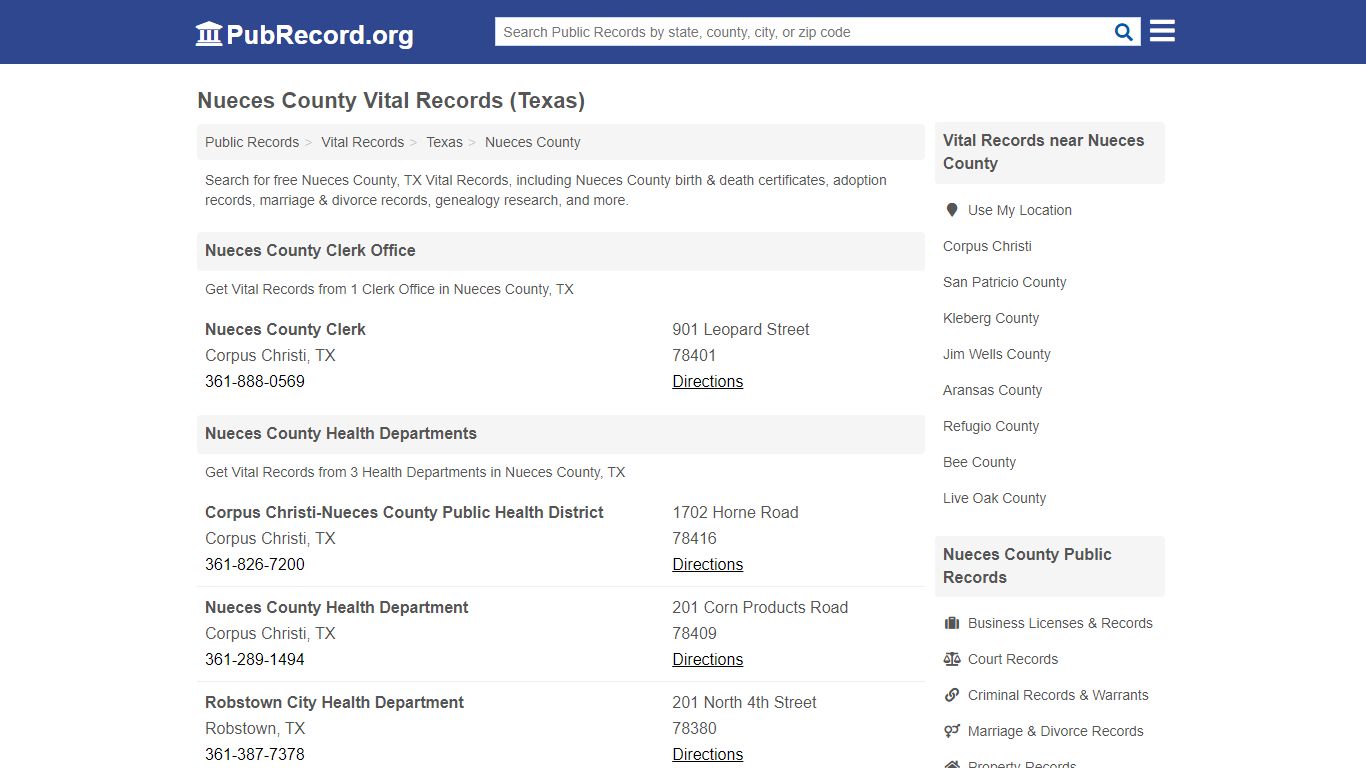The image size is (1366, 768).
Task: Open Public Records breadcrumb
Action: pos(252,142)
